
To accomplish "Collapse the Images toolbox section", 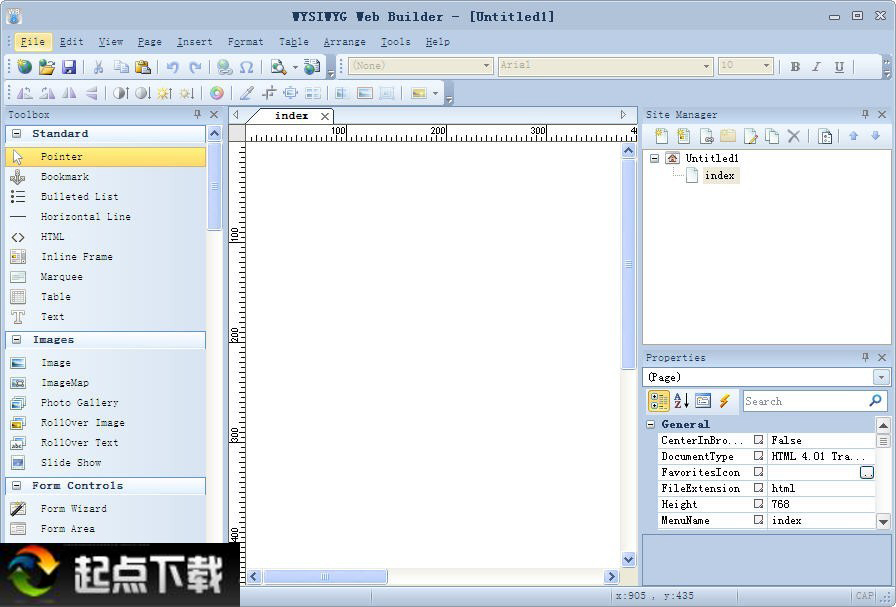I will [17, 340].
